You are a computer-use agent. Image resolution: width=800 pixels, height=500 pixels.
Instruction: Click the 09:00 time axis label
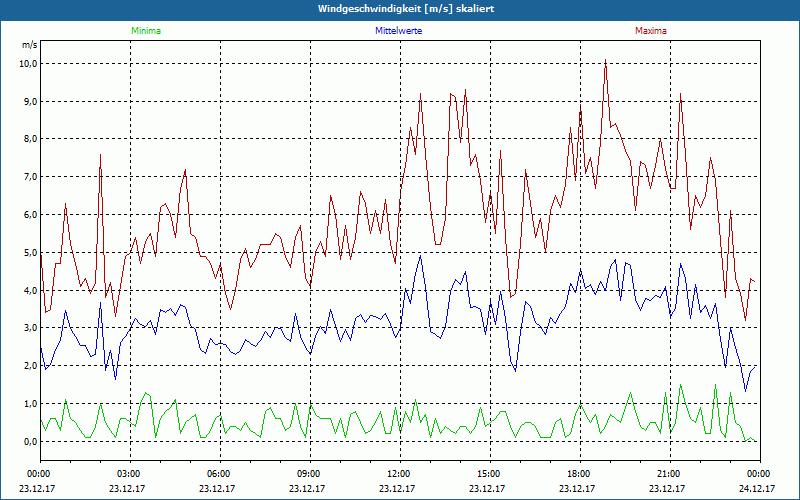pyautogui.click(x=308, y=474)
